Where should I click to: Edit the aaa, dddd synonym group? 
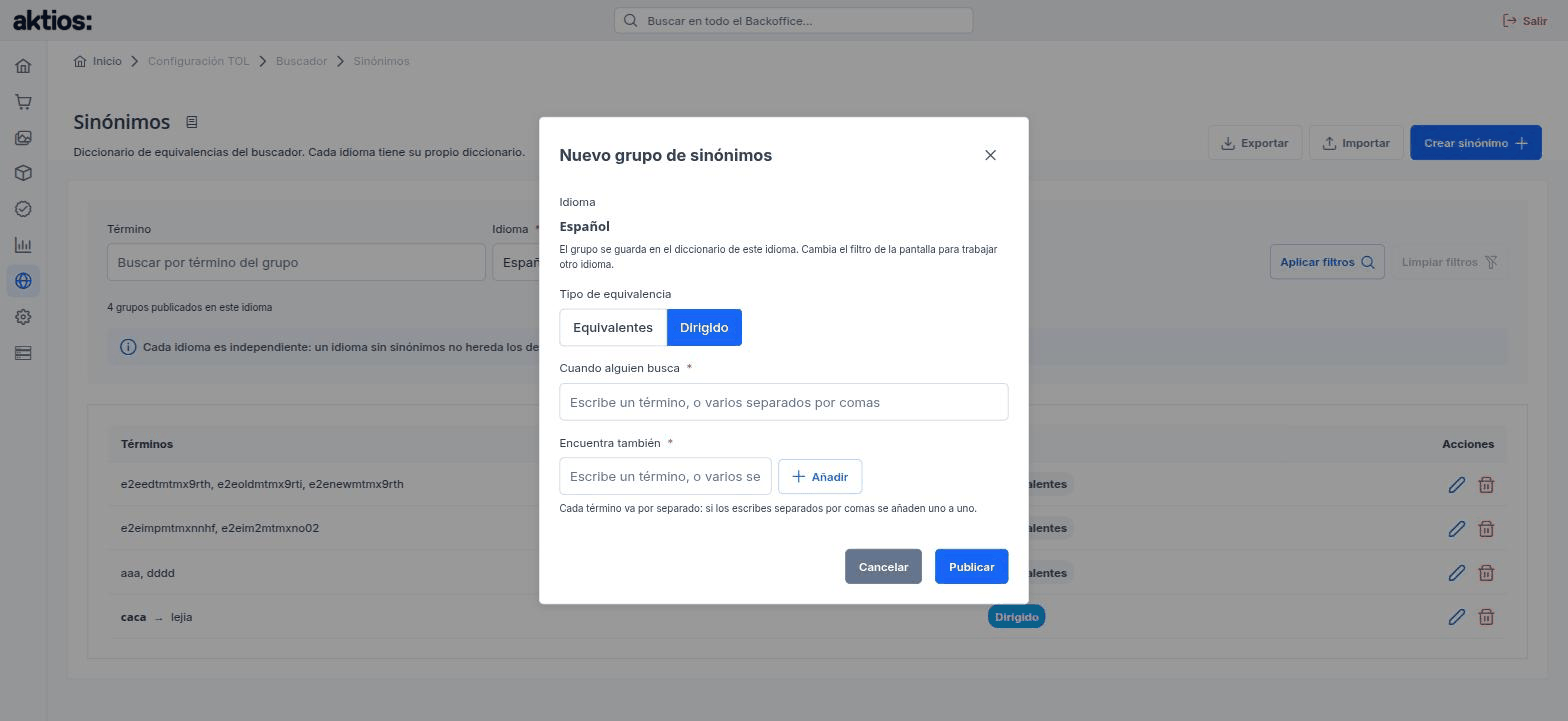coord(1456,573)
